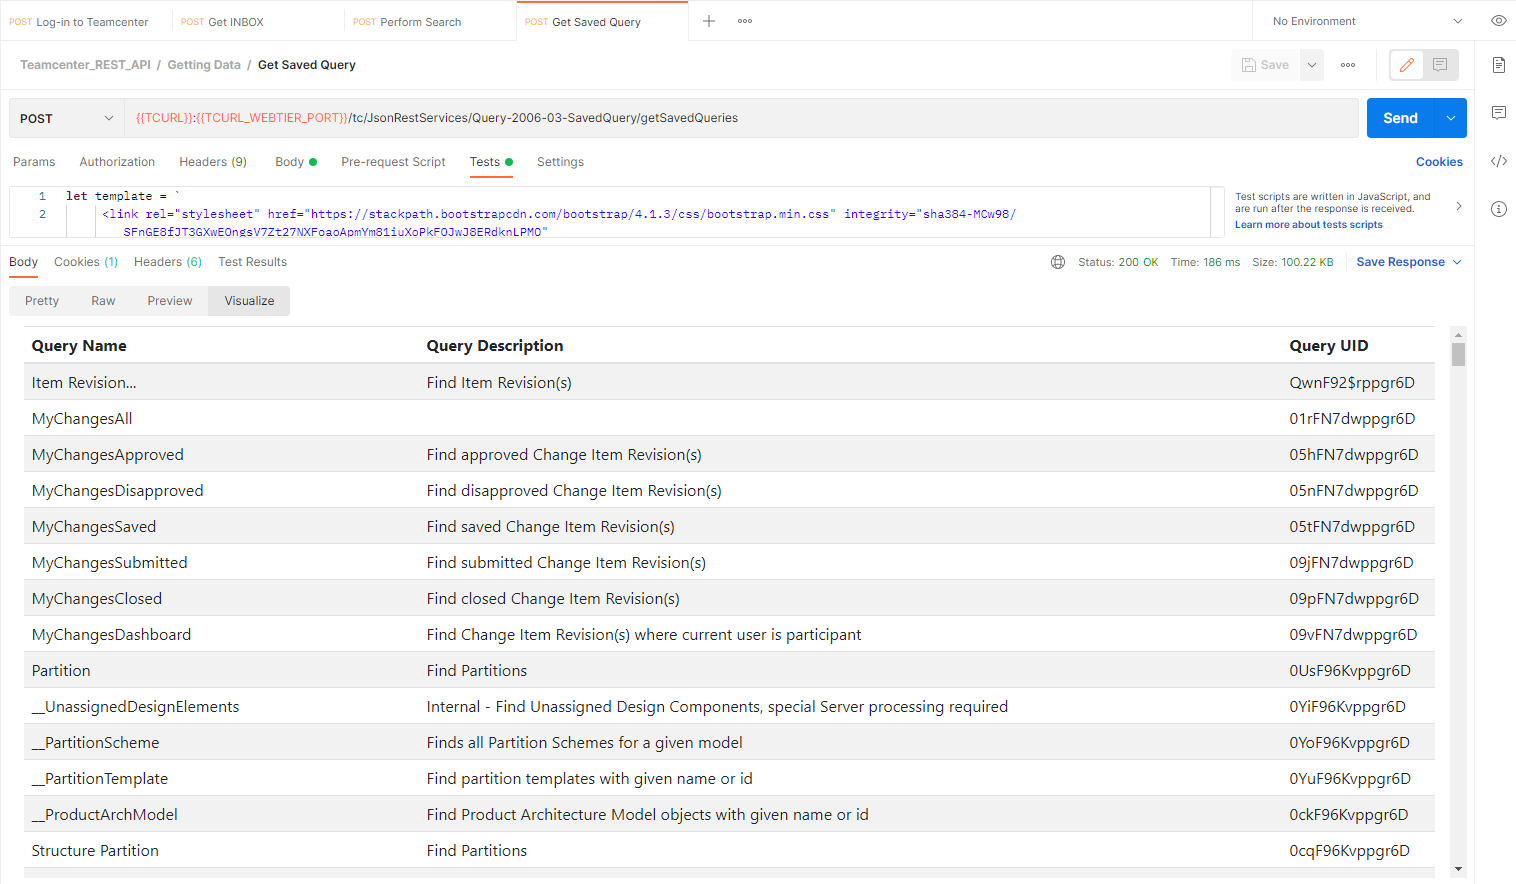Open the Params tab
1516x884 pixels.
34,162
